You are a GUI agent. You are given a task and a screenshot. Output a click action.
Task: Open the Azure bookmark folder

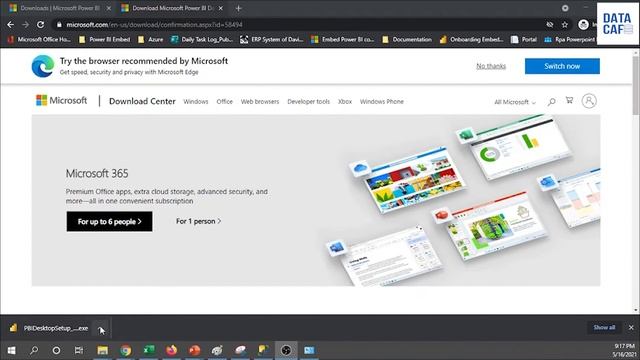(x=151, y=40)
